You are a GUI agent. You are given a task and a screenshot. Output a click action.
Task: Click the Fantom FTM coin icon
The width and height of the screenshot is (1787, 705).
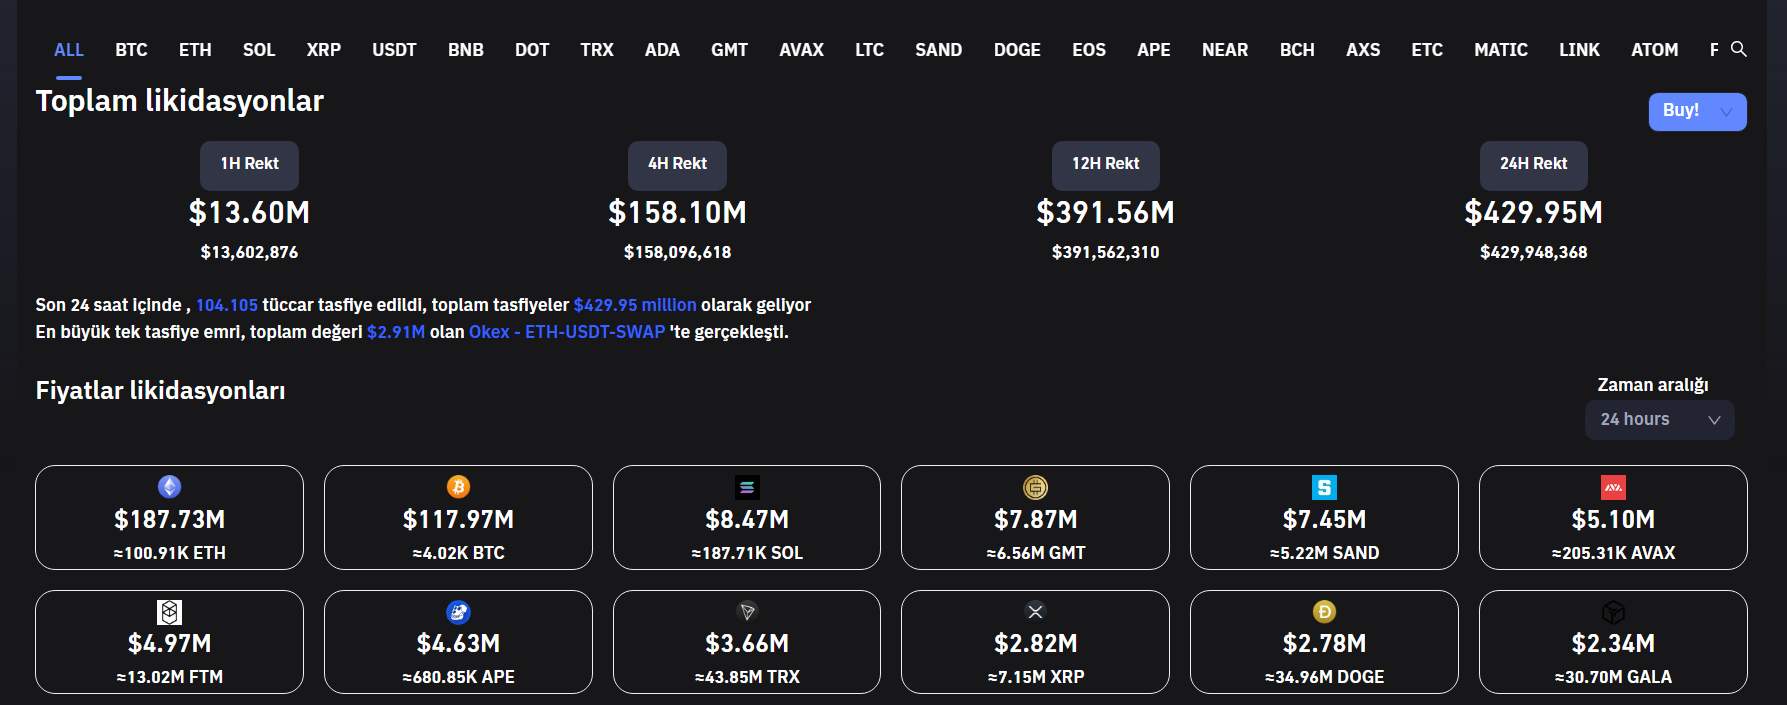170,611
